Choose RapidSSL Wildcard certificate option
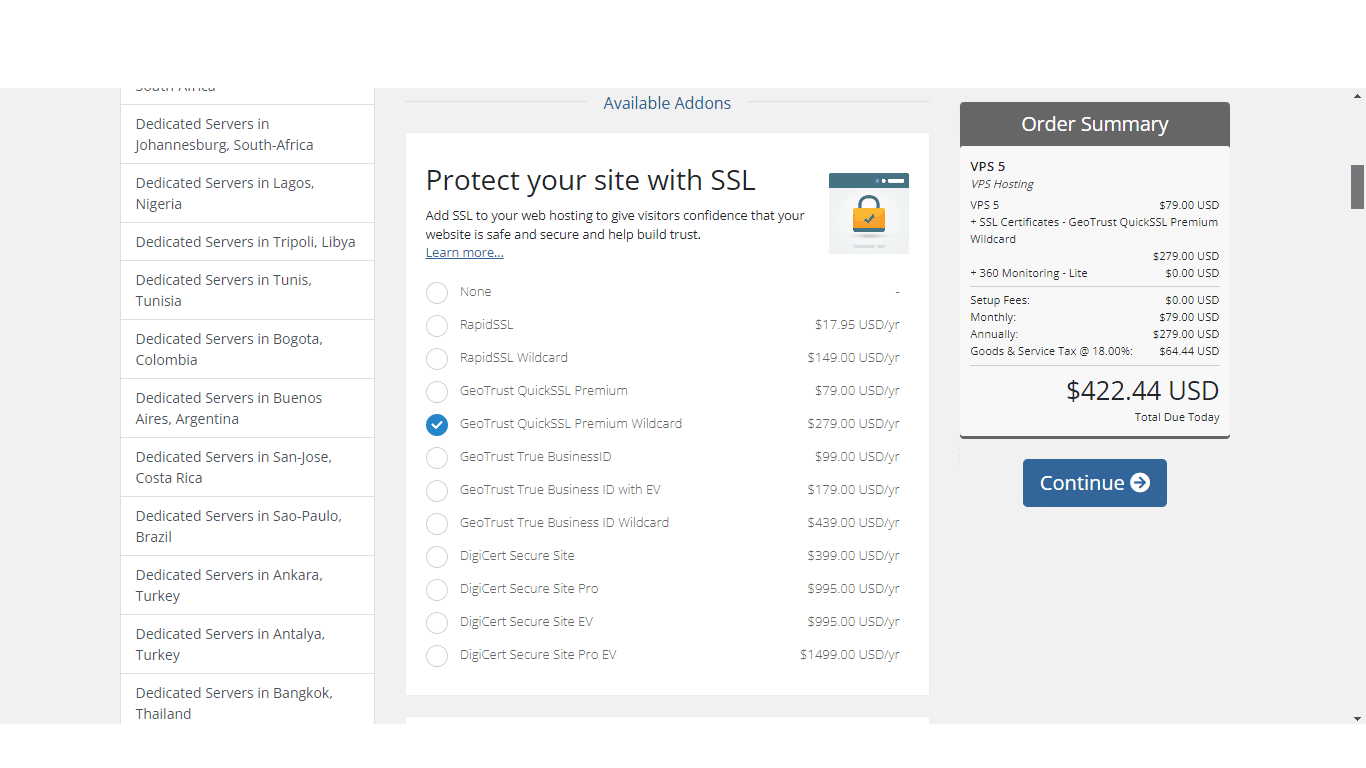This screenshot has height=768, width=1366. pos(437,359)
